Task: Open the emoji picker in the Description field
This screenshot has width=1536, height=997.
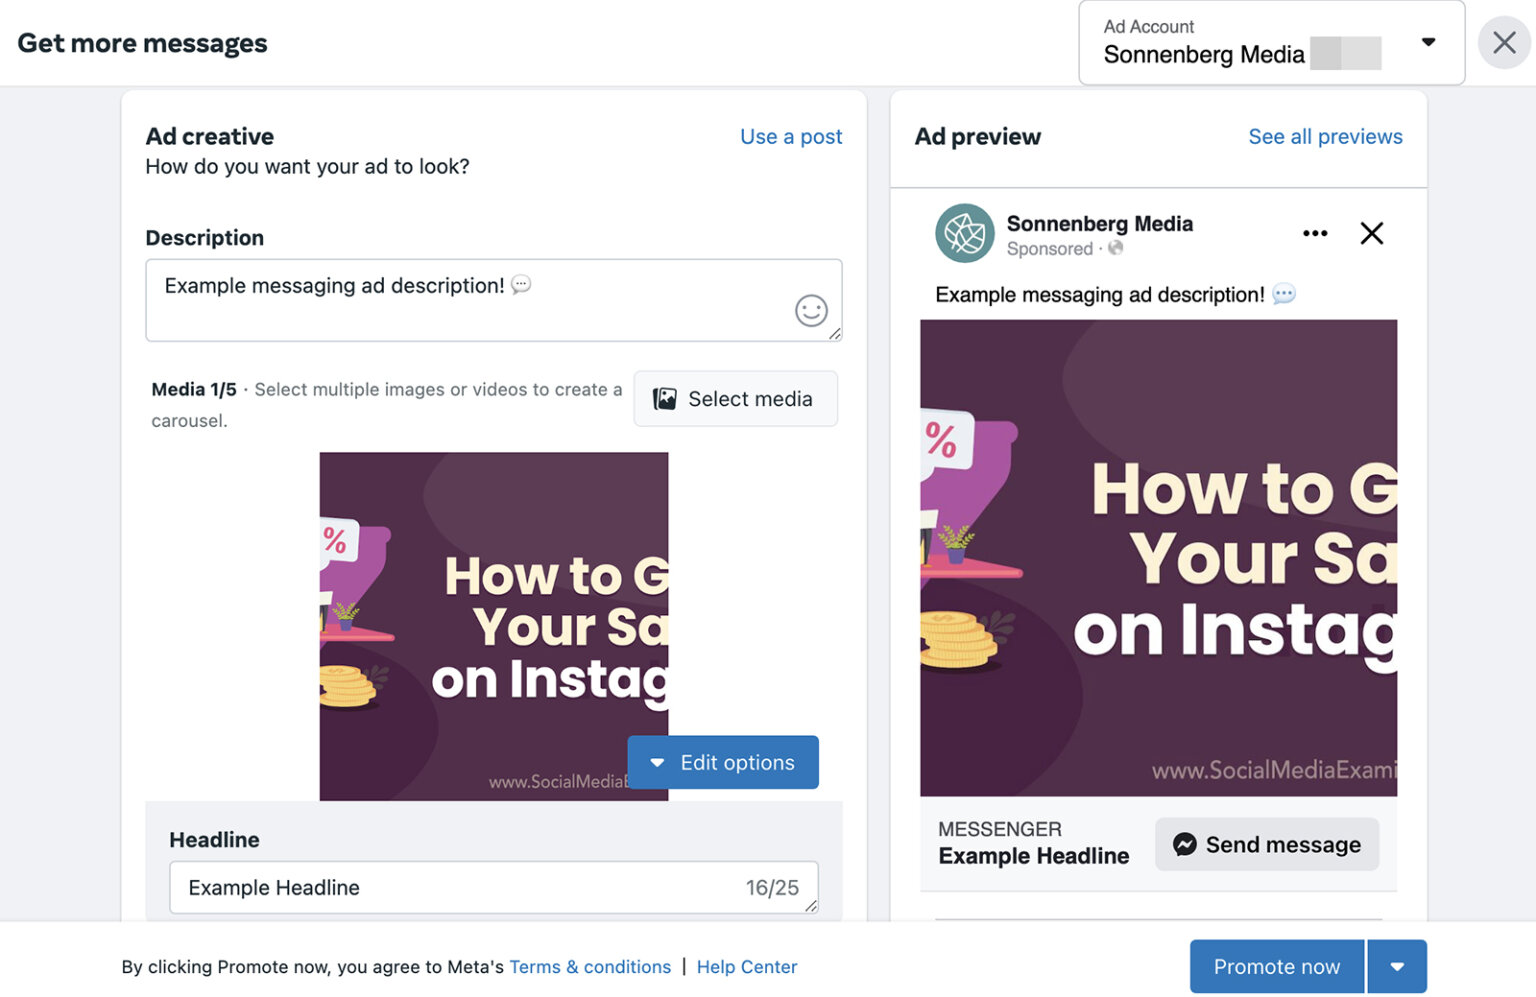Action: [811, 311]
